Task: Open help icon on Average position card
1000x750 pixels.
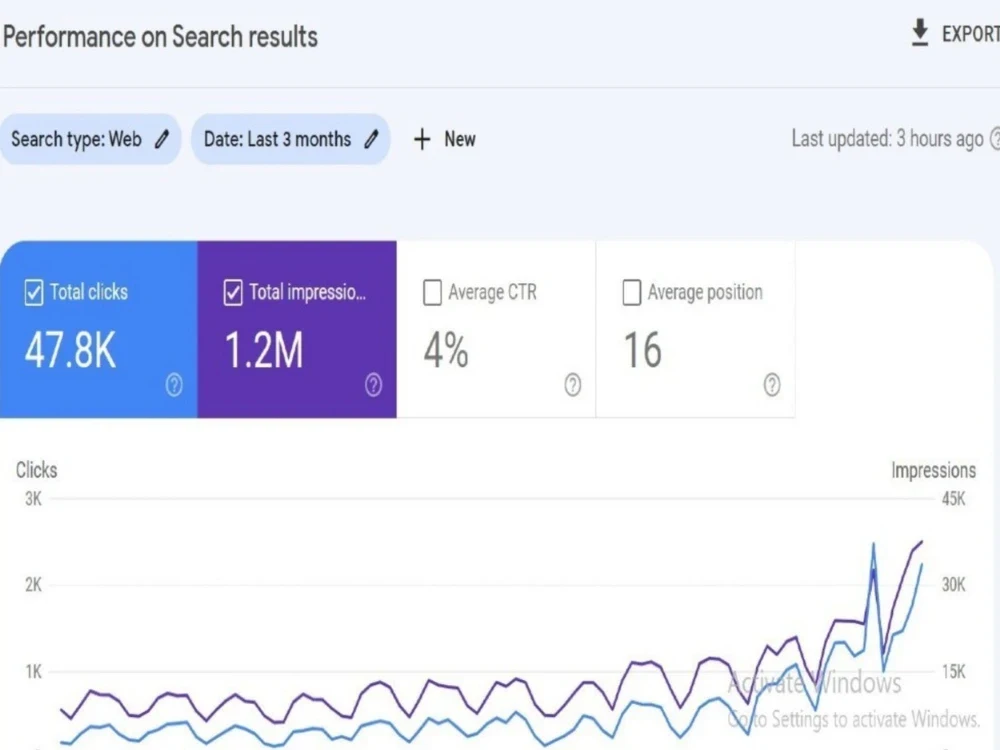Action: pyautogui.click(x=772, y=385)
